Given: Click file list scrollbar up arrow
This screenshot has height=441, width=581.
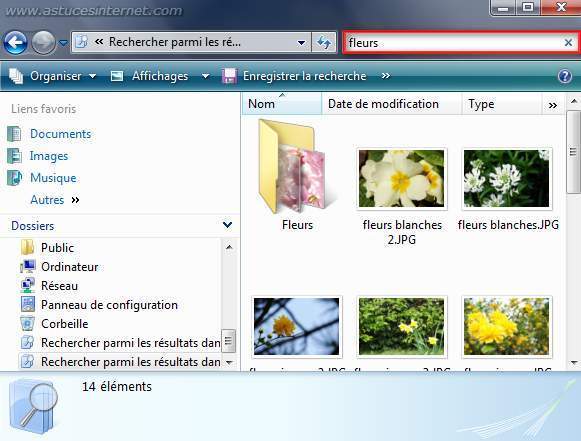Looking at the screenshot, I should [574, 101].
